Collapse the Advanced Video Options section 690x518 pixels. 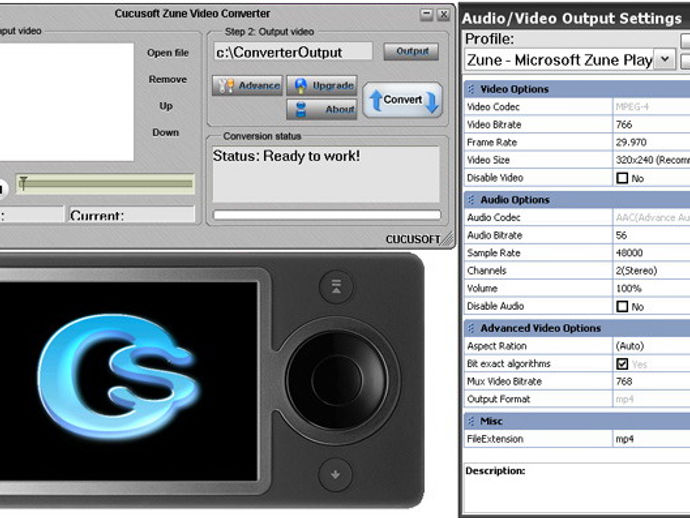471,328
